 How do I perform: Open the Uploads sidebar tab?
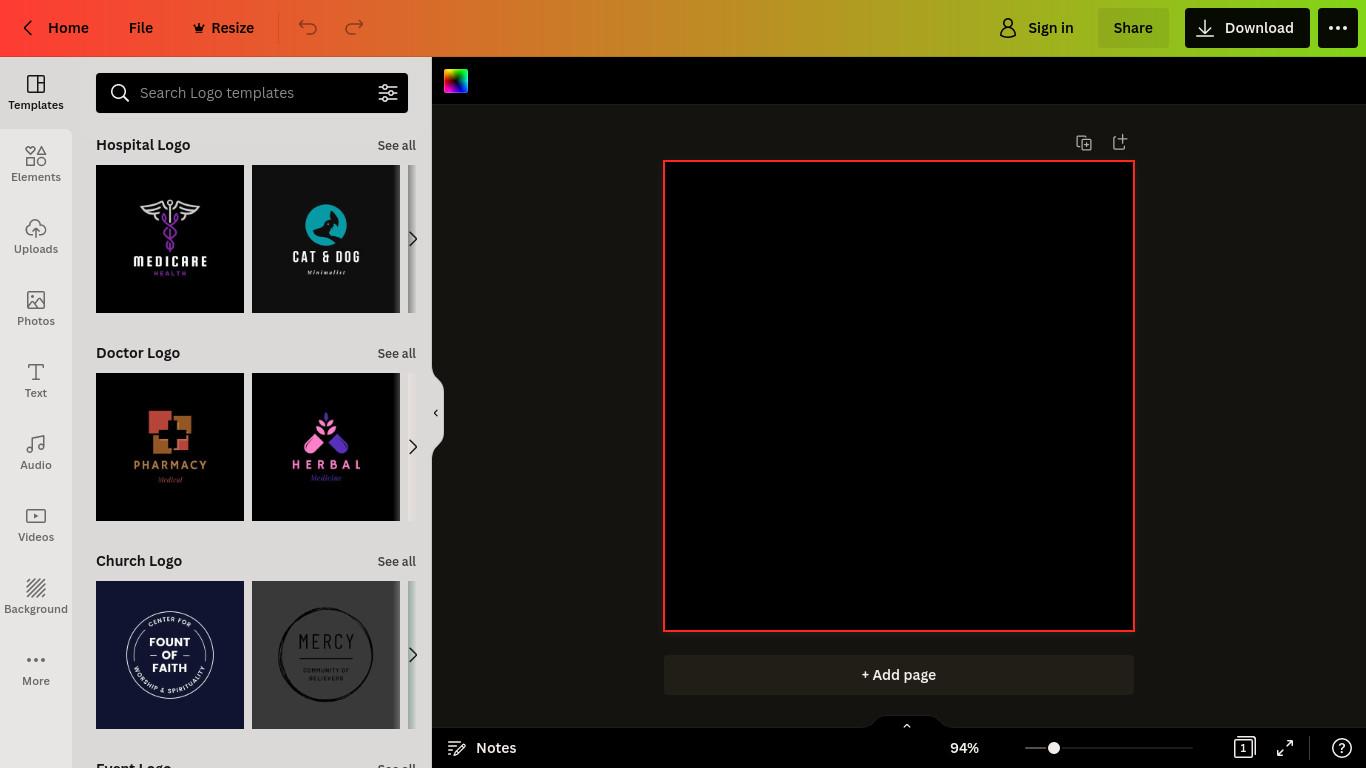pyautogui.click(x=36, y=237)
